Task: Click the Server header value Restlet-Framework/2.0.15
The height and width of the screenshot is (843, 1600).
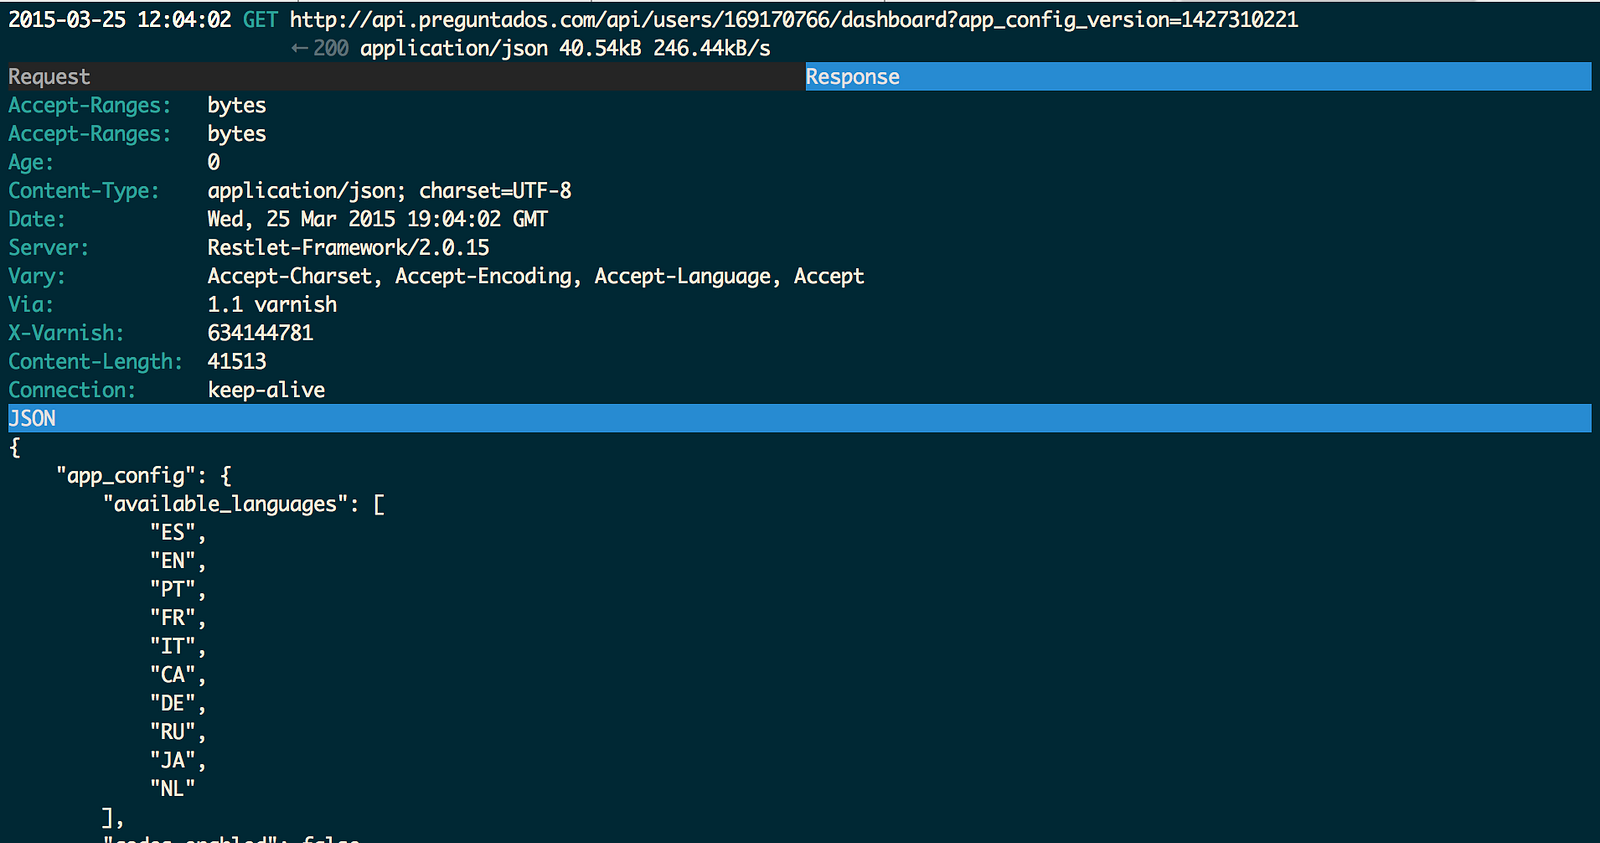Action: tap(348, 247)
